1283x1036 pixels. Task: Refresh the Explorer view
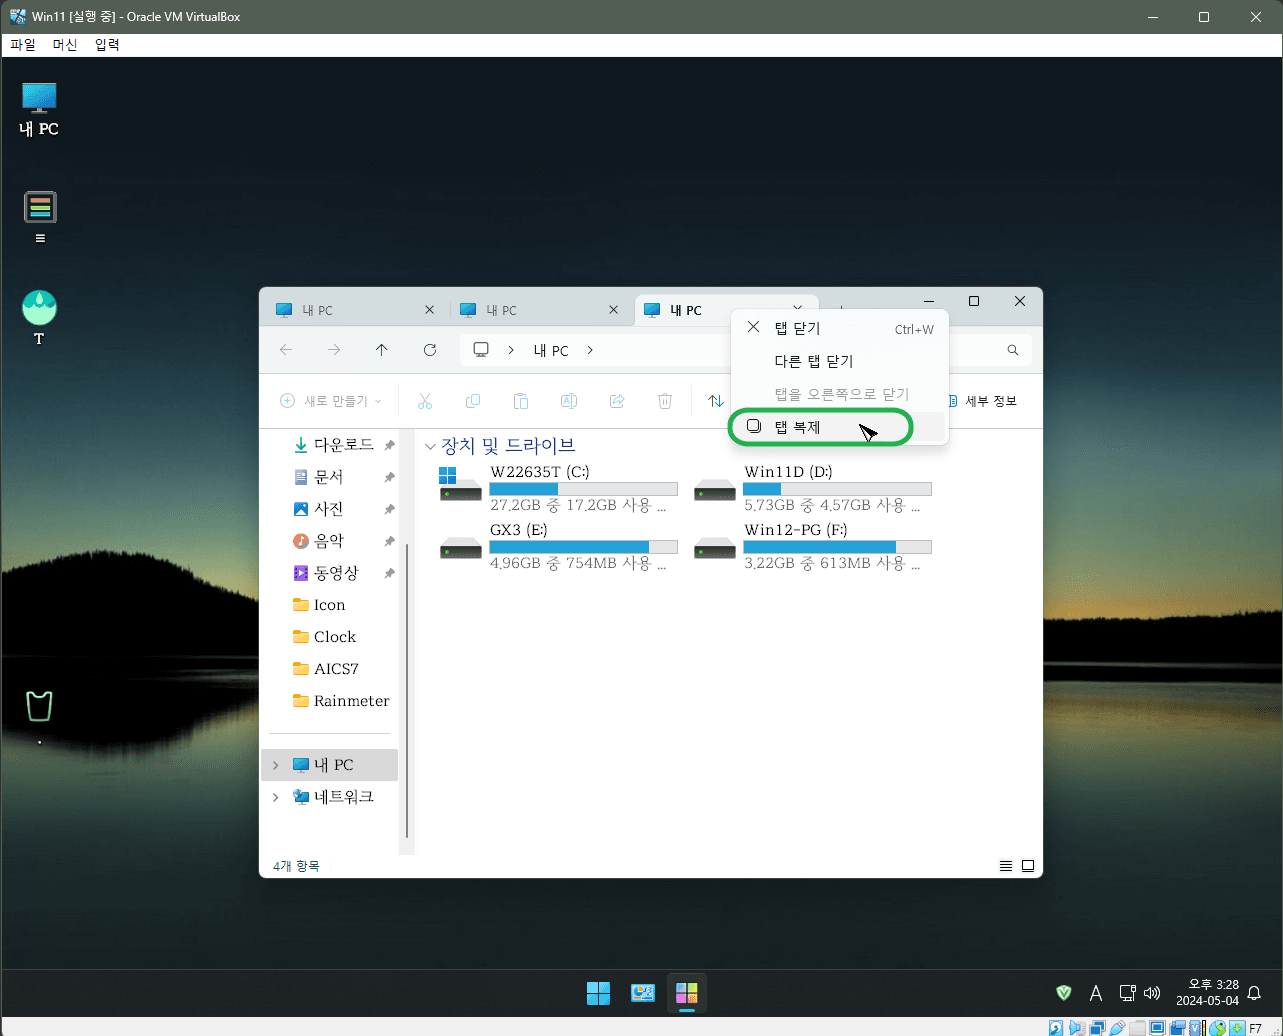click(430, 350)
